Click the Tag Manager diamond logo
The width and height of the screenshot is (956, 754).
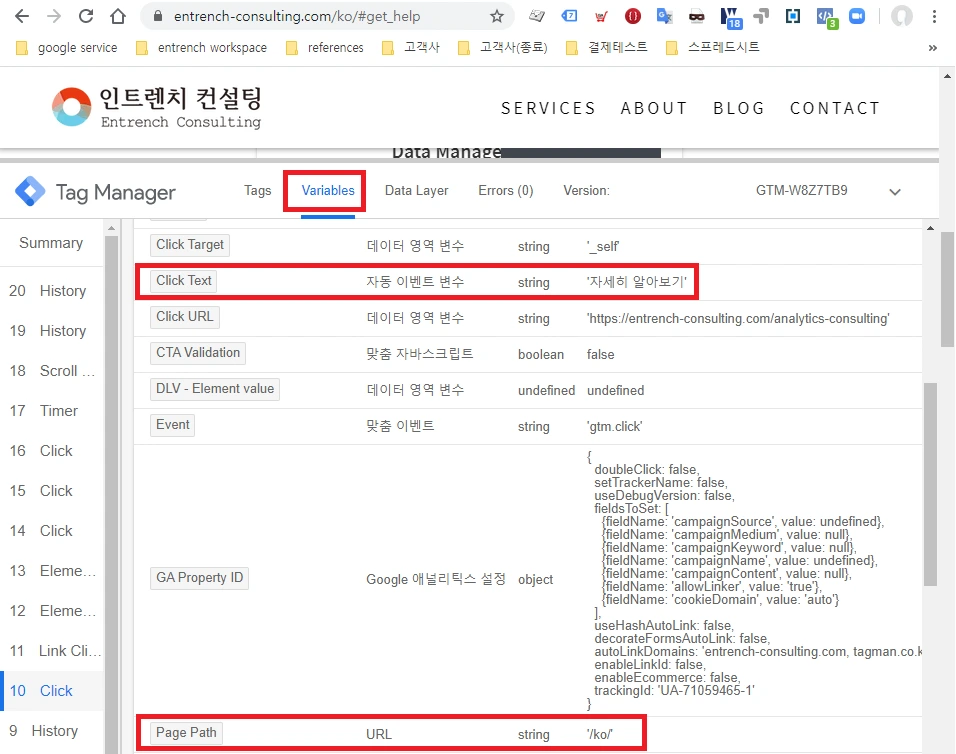(30, 191)
